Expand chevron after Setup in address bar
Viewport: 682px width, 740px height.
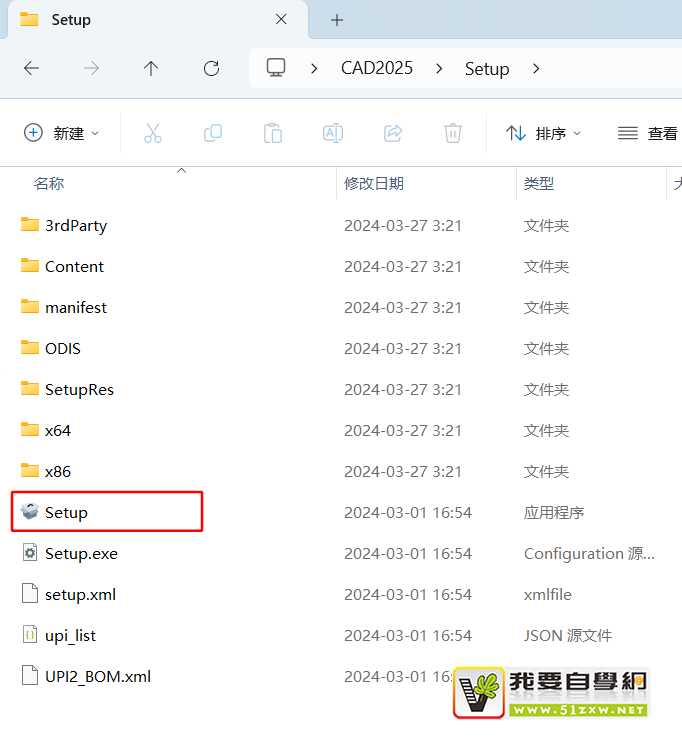(x=536, y=68)
